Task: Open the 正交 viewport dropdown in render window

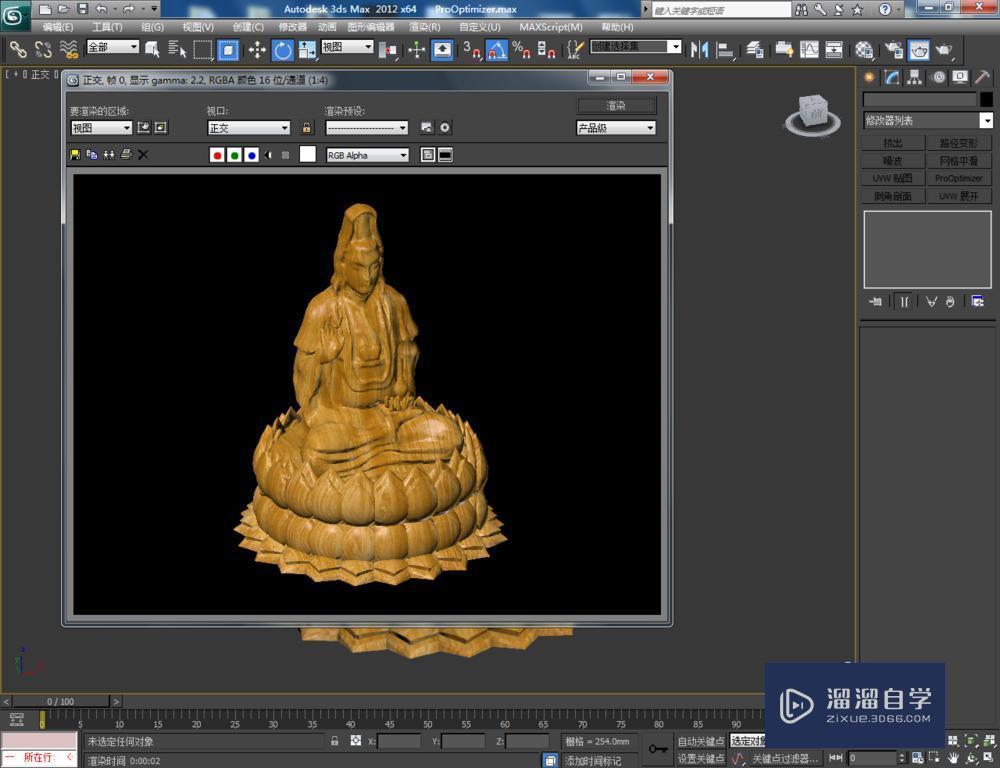Action: 248,127
